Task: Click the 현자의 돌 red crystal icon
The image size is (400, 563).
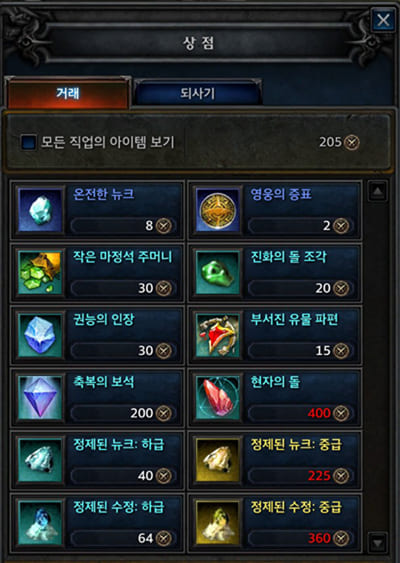Action: [218, 398]
